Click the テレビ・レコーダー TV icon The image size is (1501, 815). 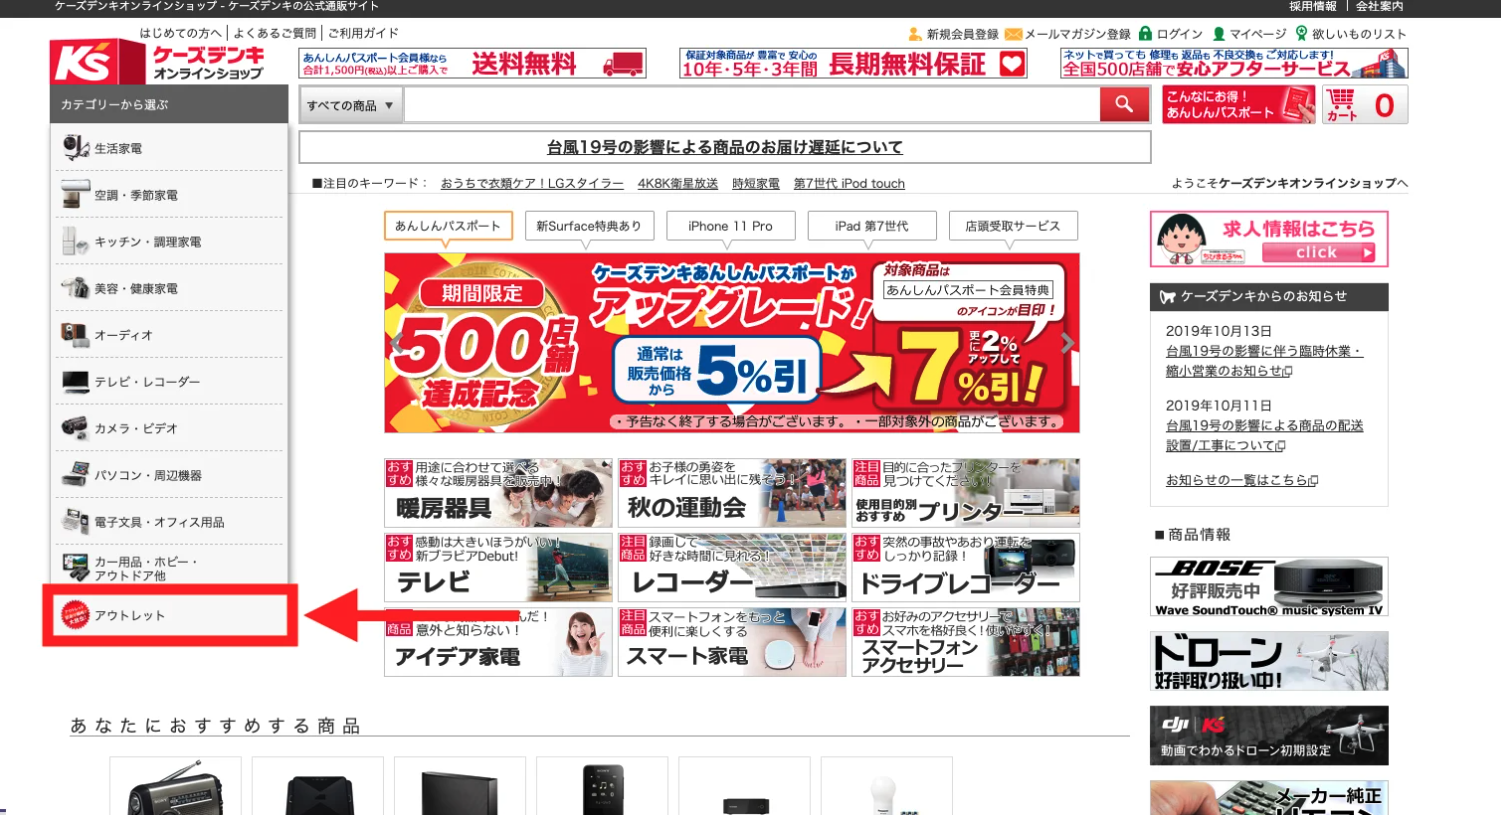click(76, 381)
